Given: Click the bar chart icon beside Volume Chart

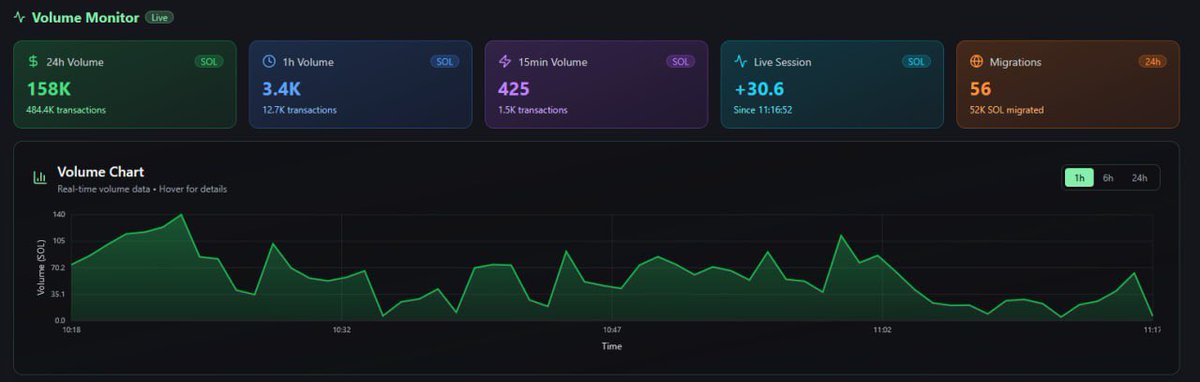Looking at the screenshot, I should [40, 177].
